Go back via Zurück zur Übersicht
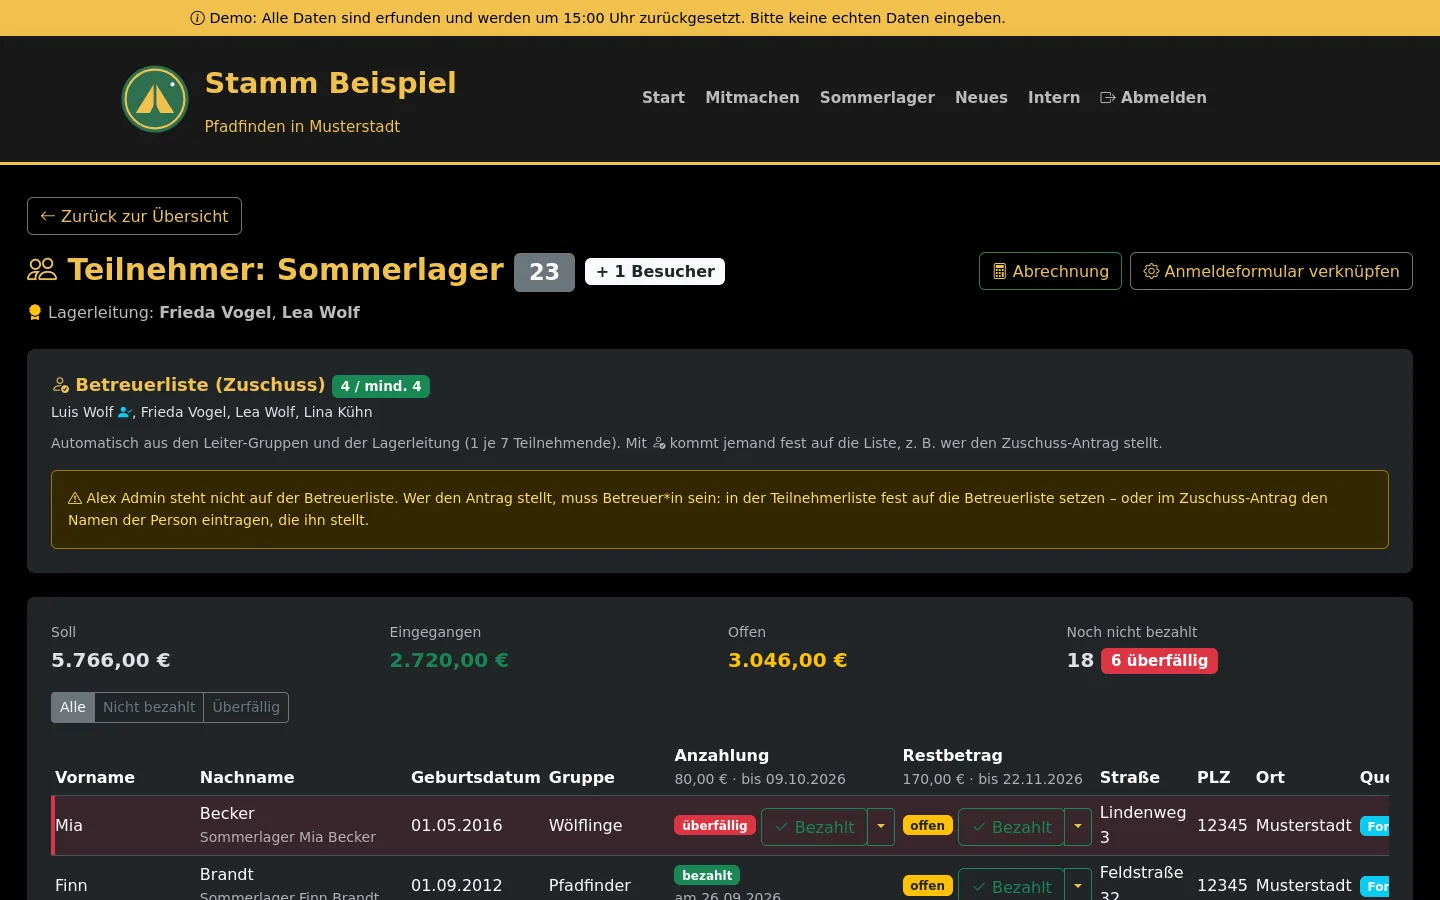 pyautogui.click(x=134, y=216)
